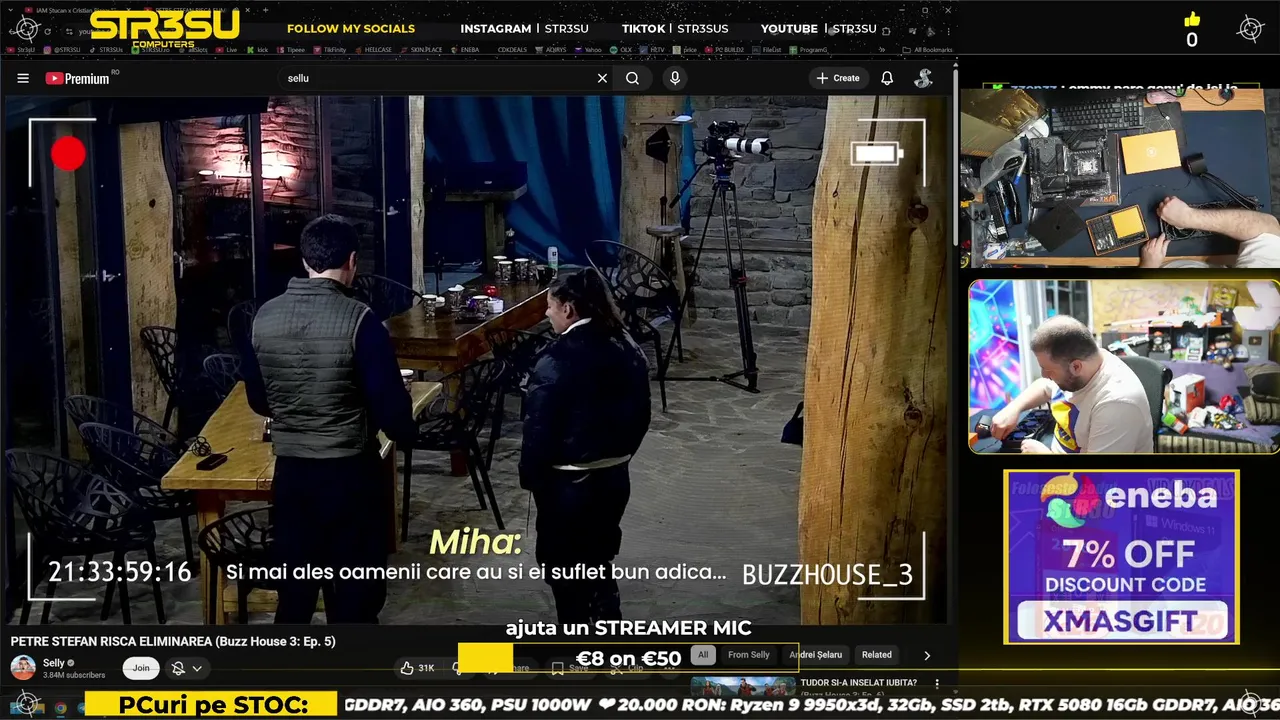Open the ProgramG bookmark
The height and width of the screenshot is (720, 1280).
pyautogui.click(x=808, y=50)
